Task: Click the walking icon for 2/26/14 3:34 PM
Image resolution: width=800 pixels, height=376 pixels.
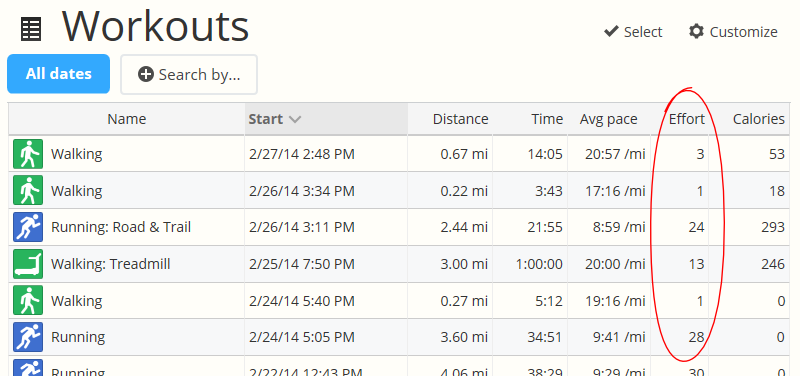Action: click(28, 191)
